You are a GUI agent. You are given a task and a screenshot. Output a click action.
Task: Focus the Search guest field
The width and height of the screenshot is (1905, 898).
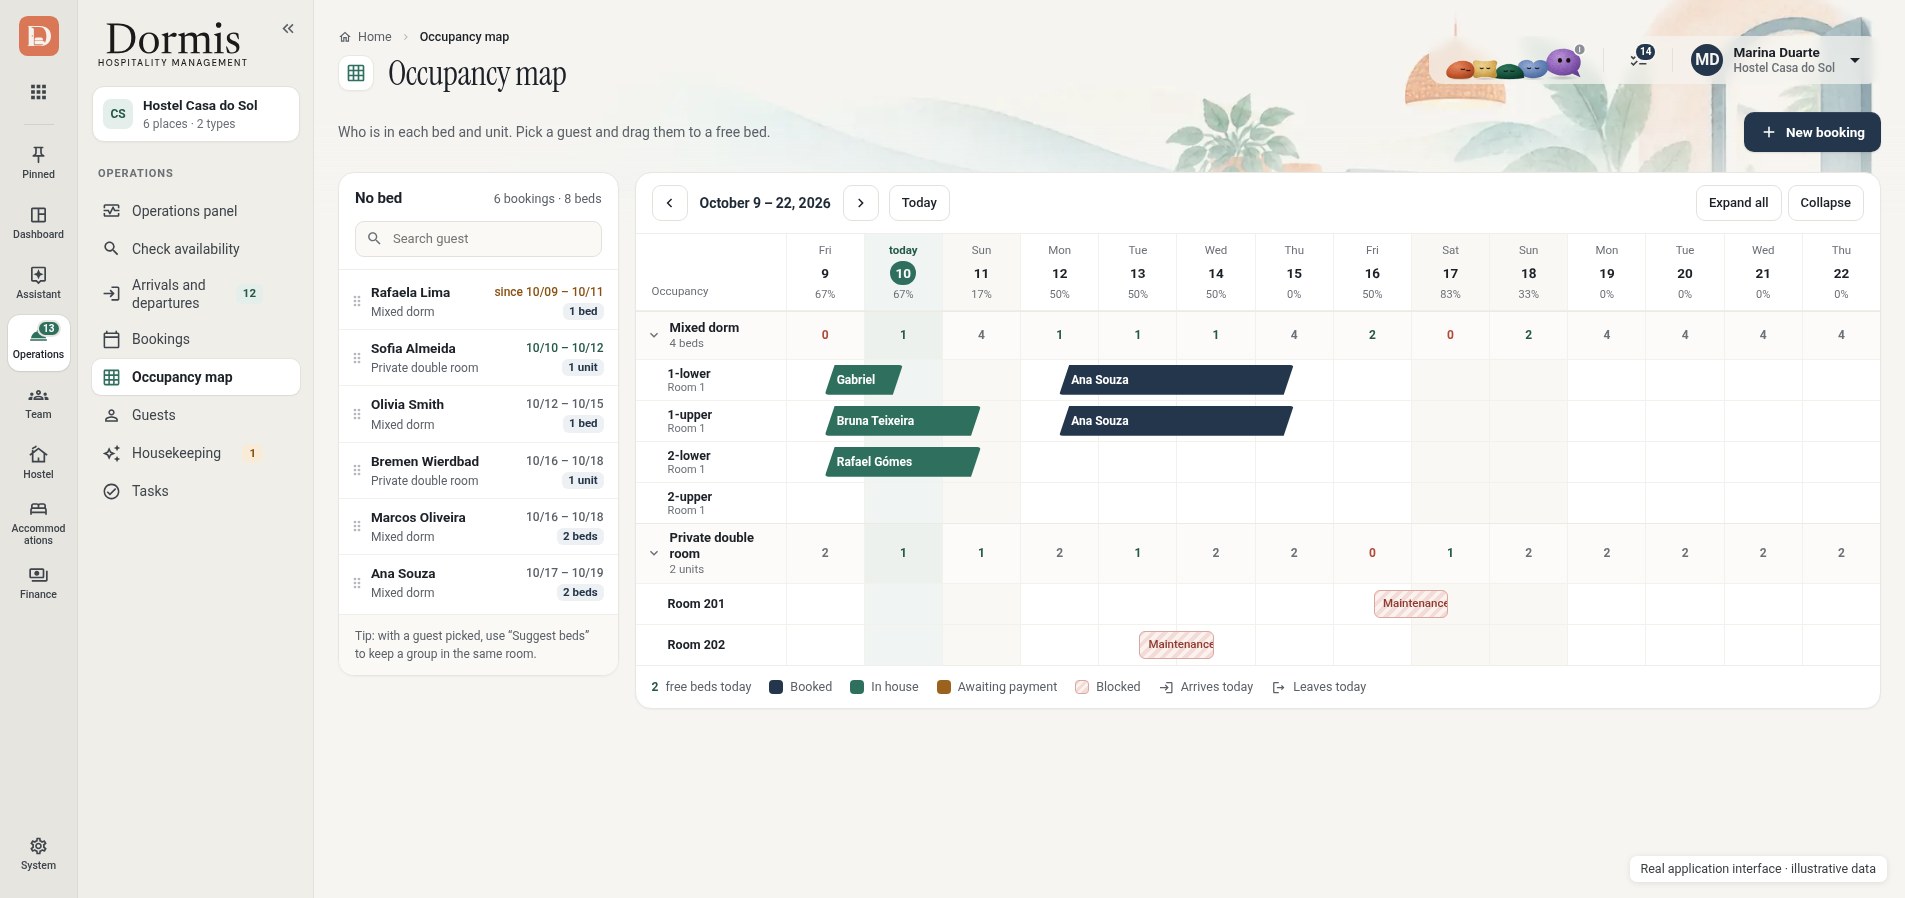tap(478, 239)
